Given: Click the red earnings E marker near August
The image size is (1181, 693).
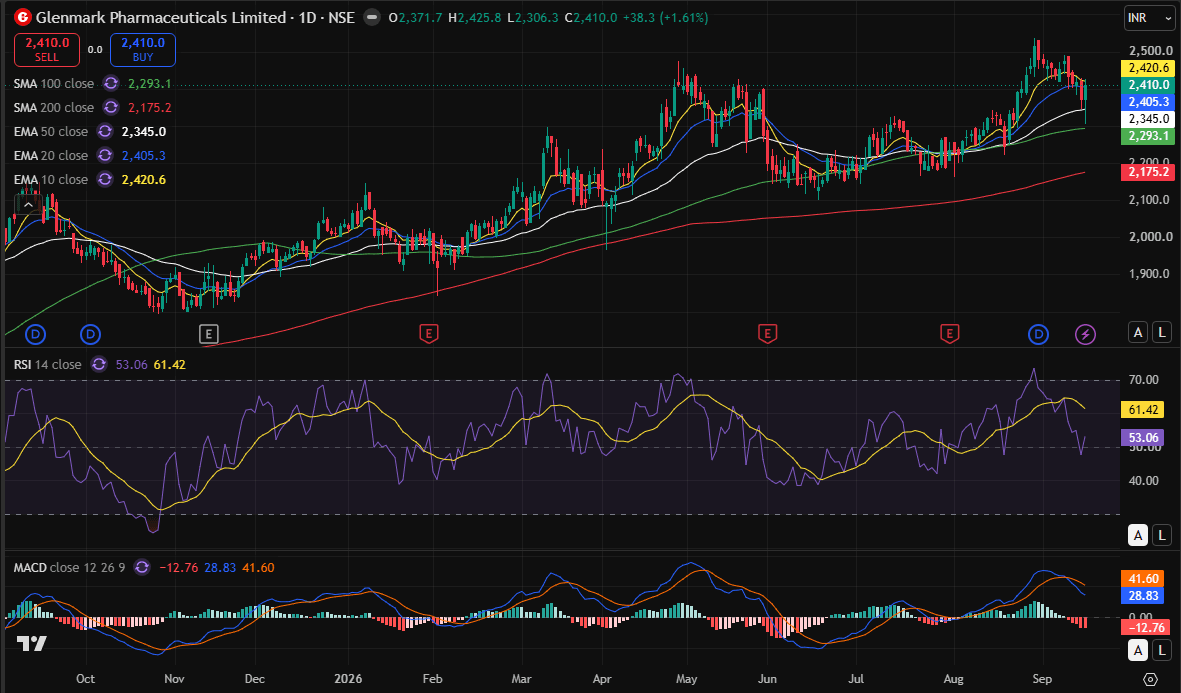Looking at the screenshot, I should click(x=949, y=334).
